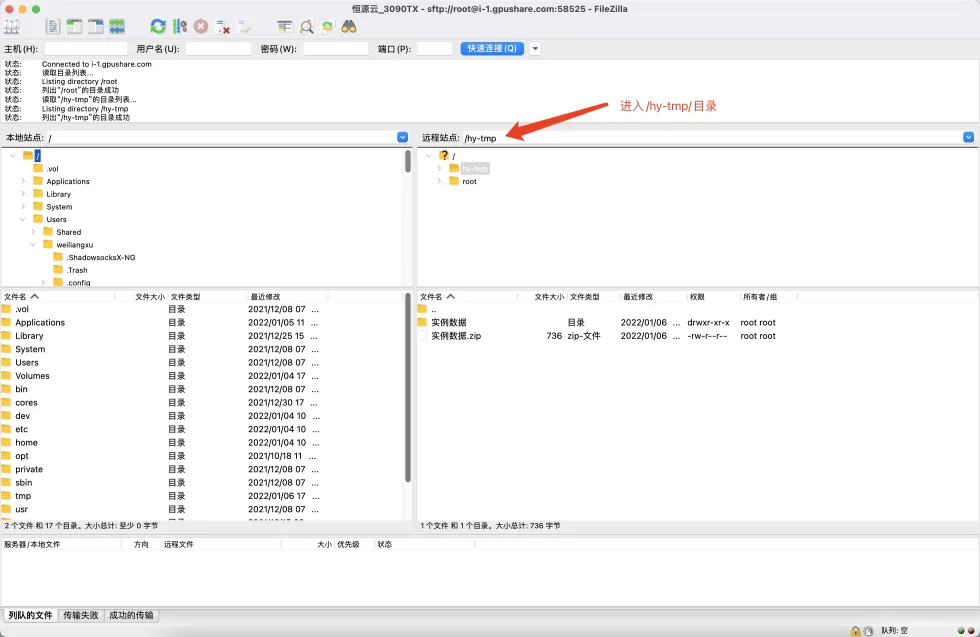Collapse the weiliangxu folder node
This screenshot has height=637, width=980.
33,244
